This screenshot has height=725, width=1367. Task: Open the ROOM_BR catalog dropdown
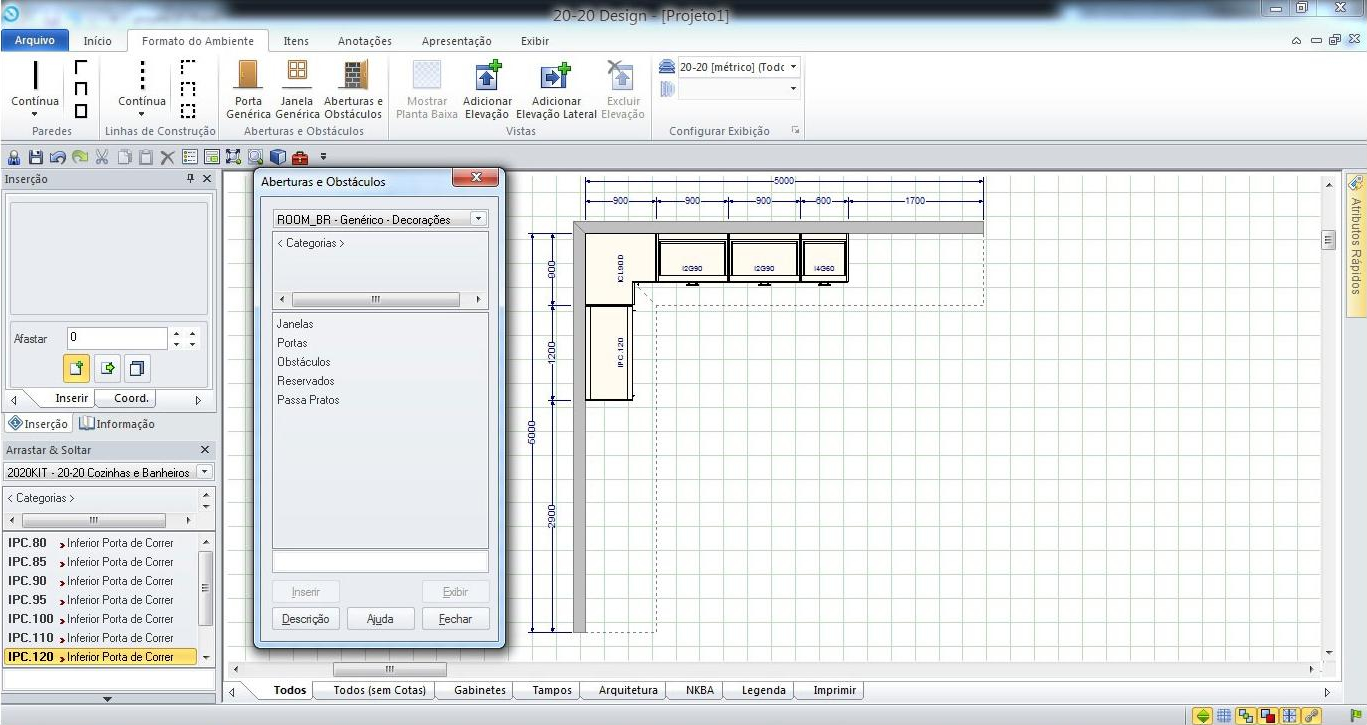[478, 219]
